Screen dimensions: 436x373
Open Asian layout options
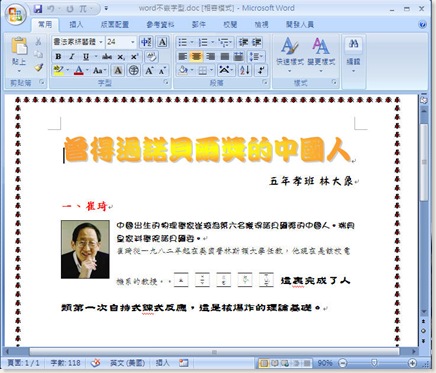(x=226, y=70)
